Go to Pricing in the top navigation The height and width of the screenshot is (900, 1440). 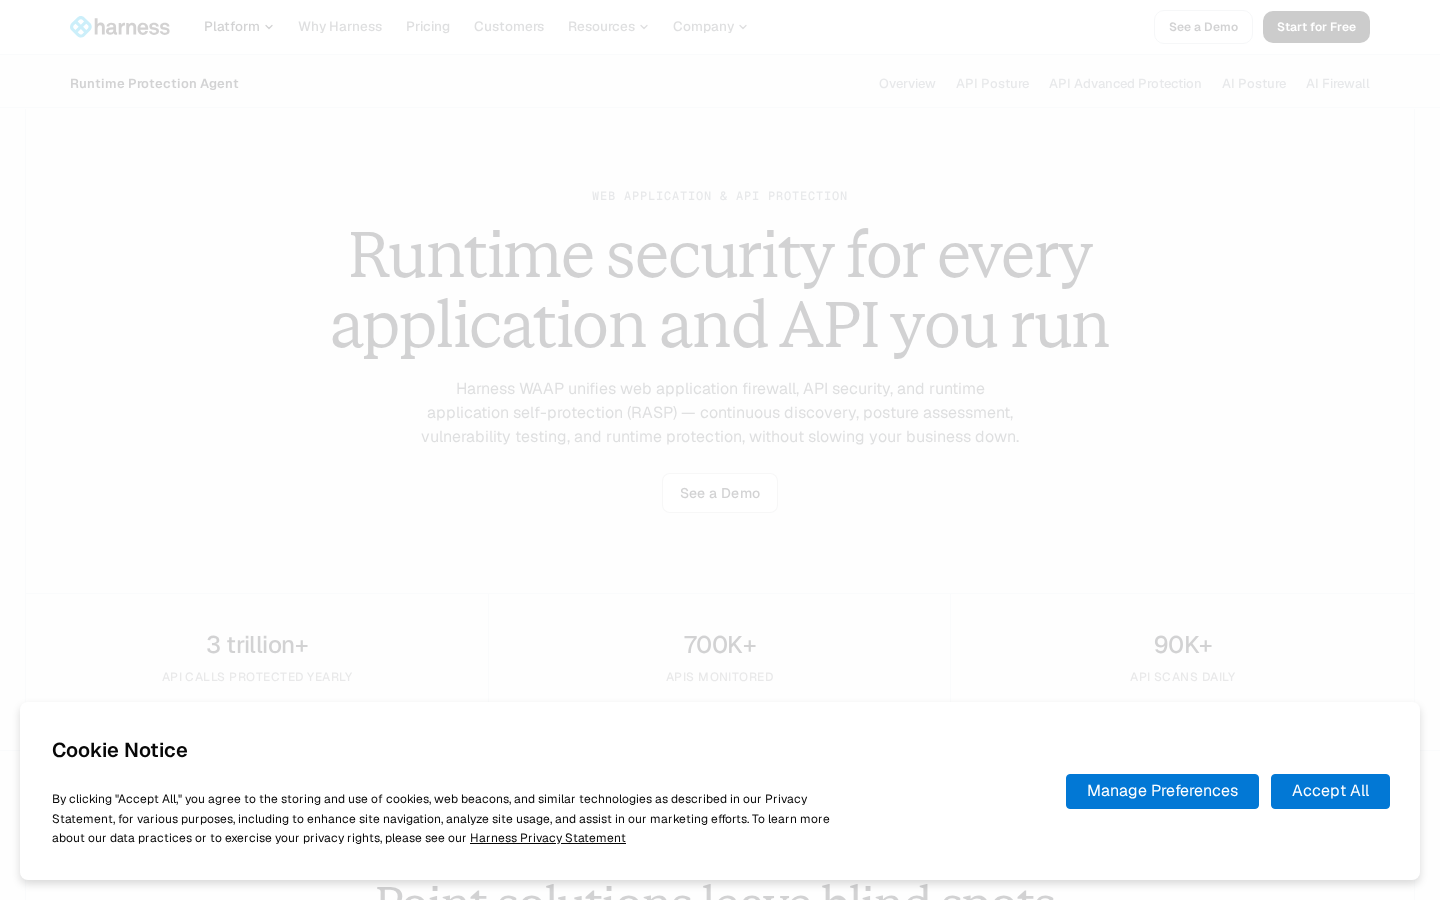(x=428, y=27)
